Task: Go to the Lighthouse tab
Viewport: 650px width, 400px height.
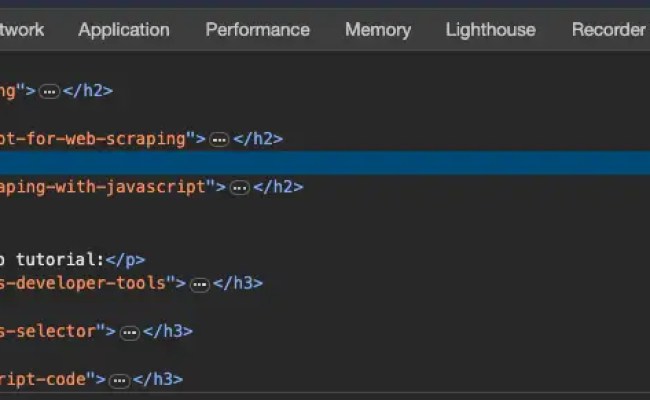Action: 491,30
